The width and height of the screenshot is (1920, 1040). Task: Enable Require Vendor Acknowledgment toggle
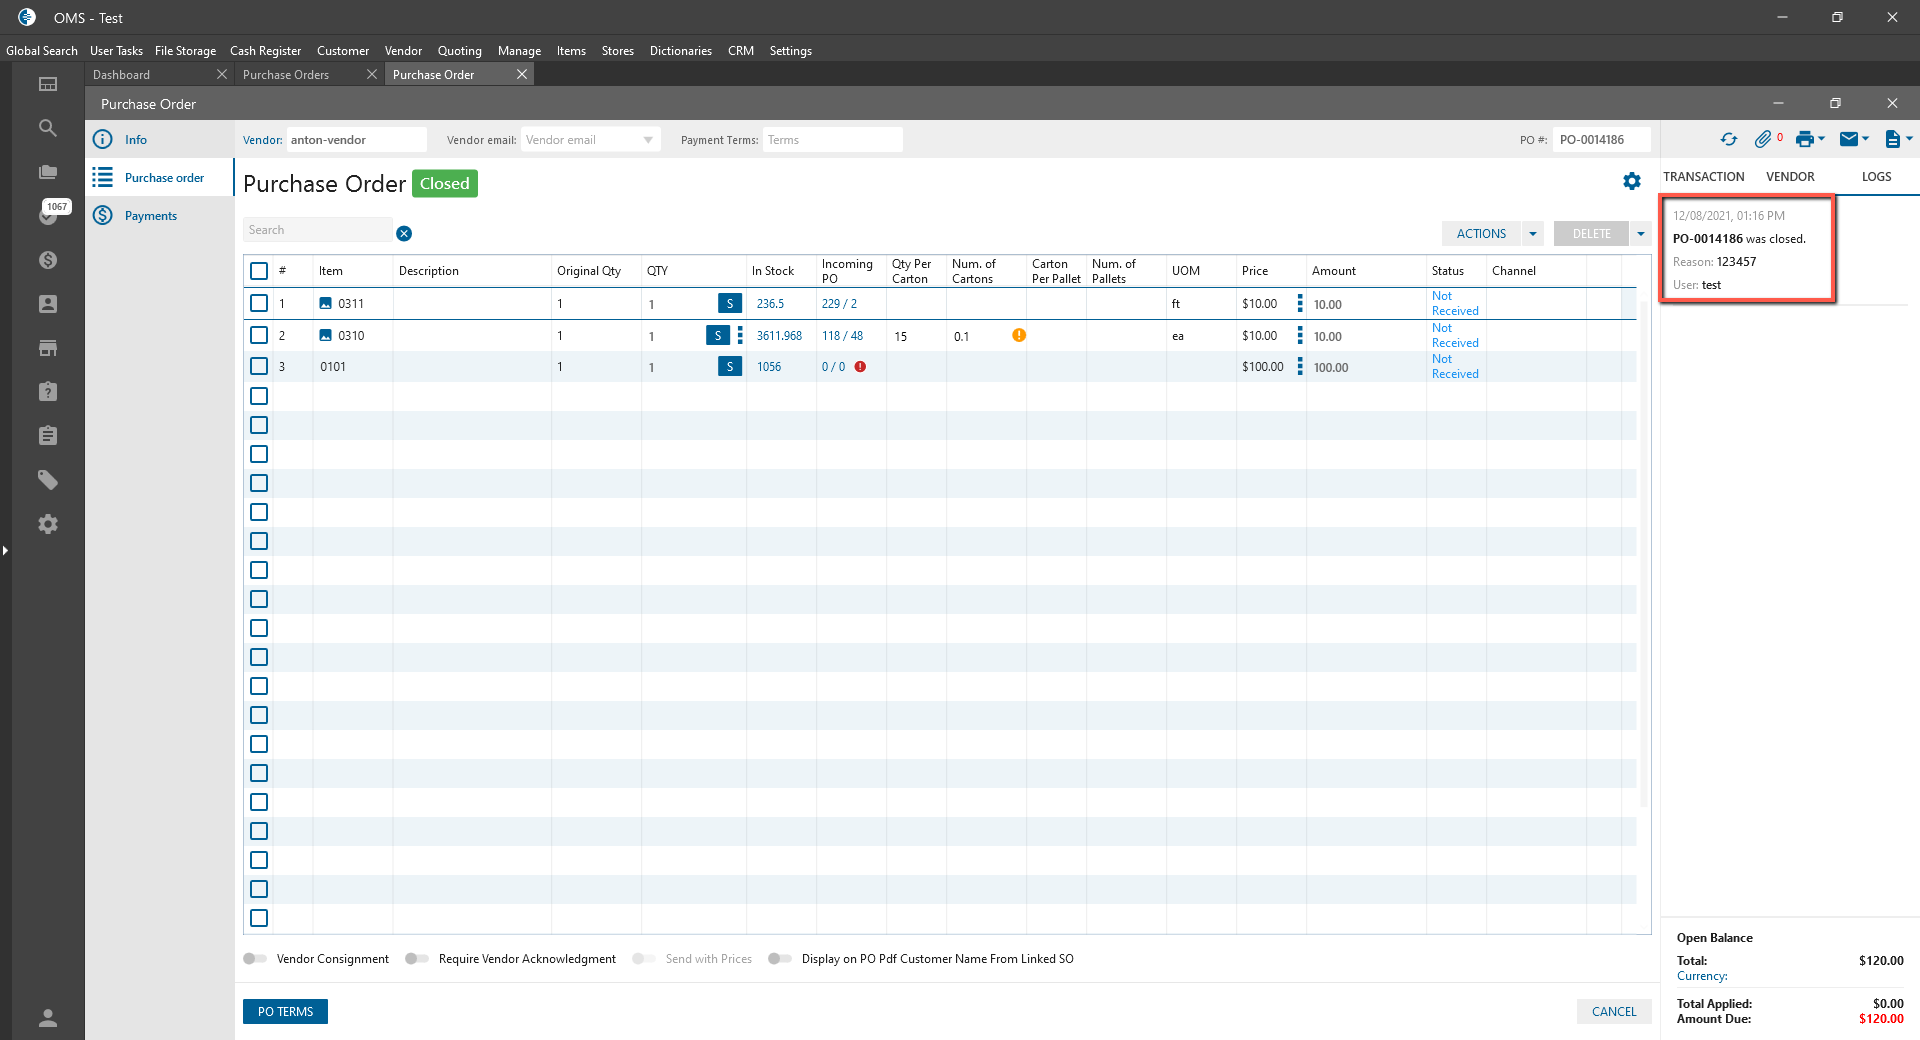point(417,959)
